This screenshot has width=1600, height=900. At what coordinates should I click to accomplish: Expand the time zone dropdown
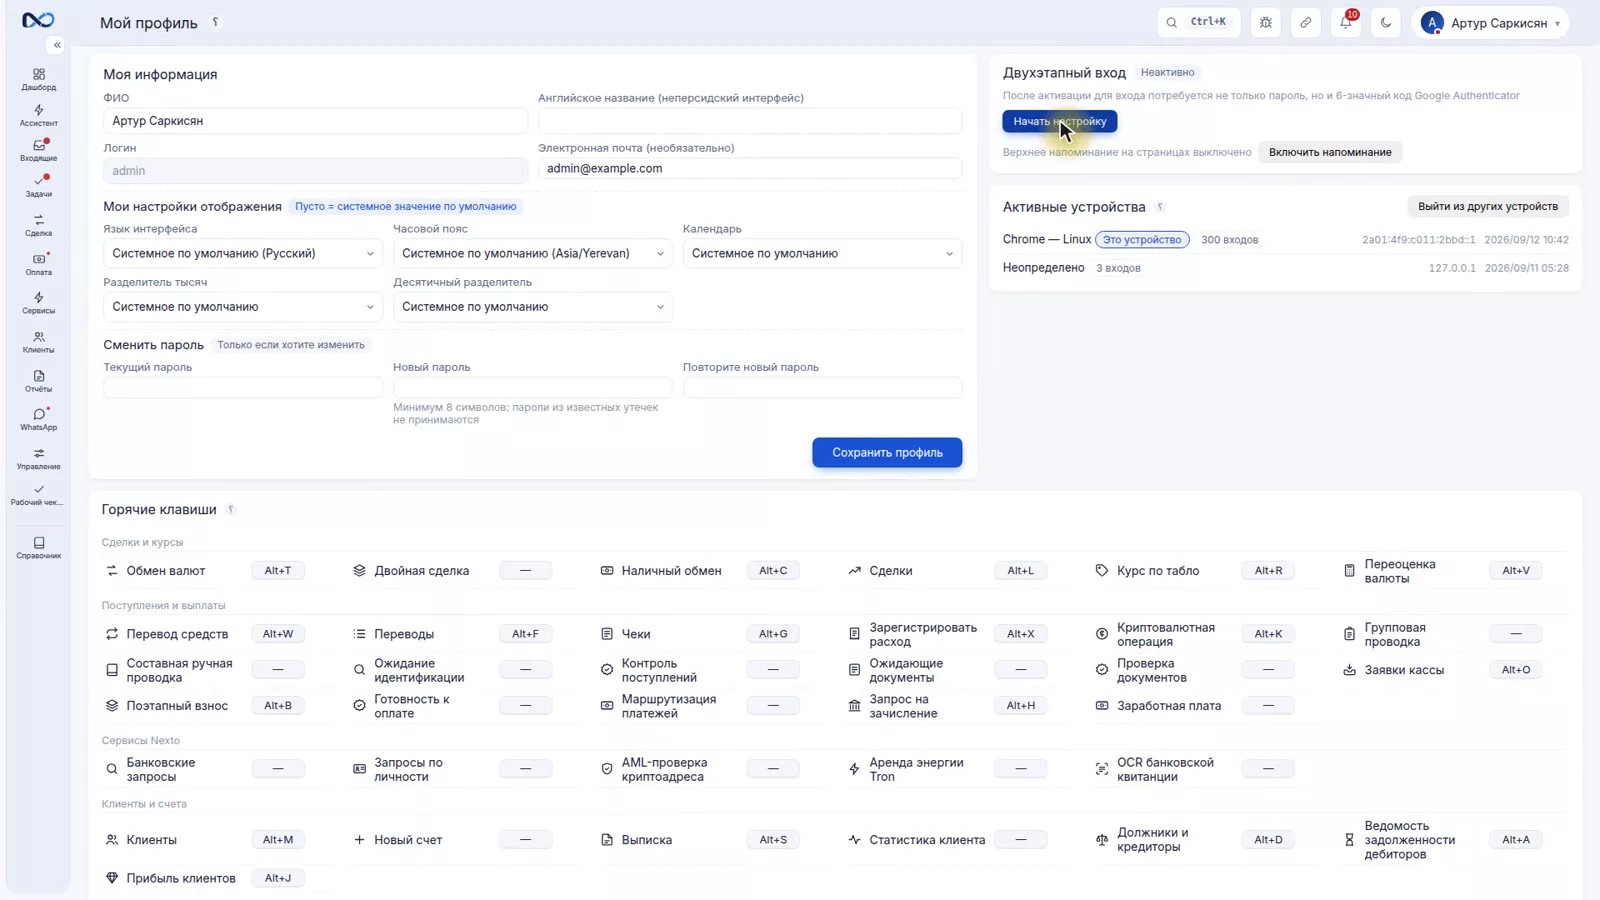tap(533, 253)
